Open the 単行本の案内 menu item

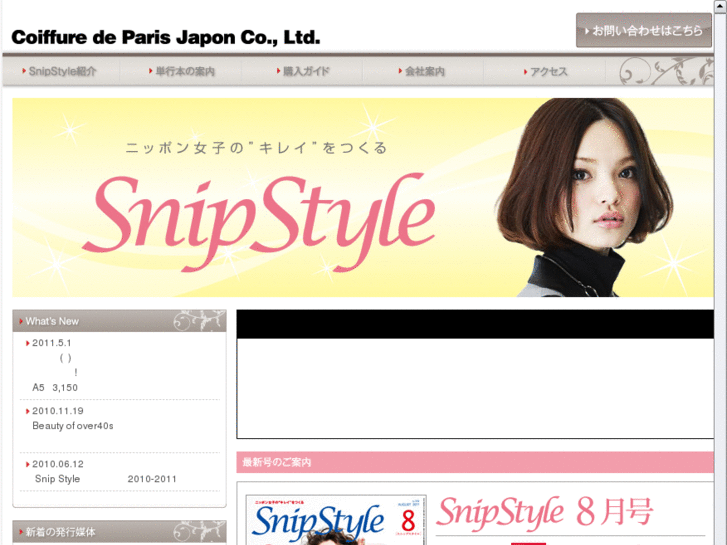181,71
